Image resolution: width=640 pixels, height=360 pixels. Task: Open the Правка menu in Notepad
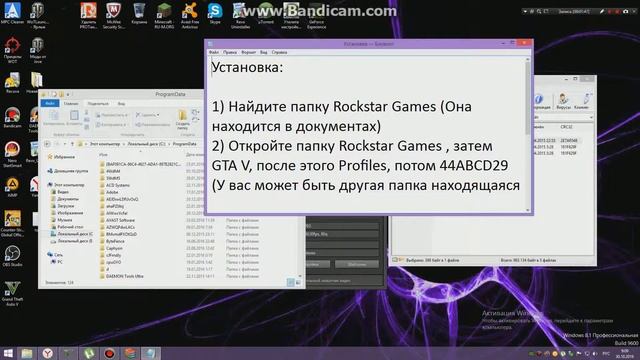point(230,52)
